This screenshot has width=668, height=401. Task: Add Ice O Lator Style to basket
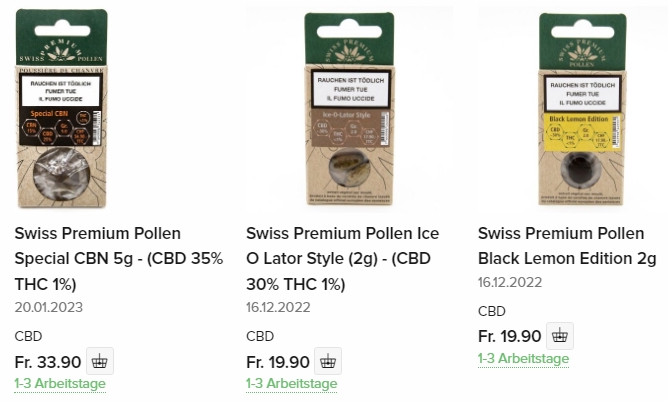pos(328,361)
